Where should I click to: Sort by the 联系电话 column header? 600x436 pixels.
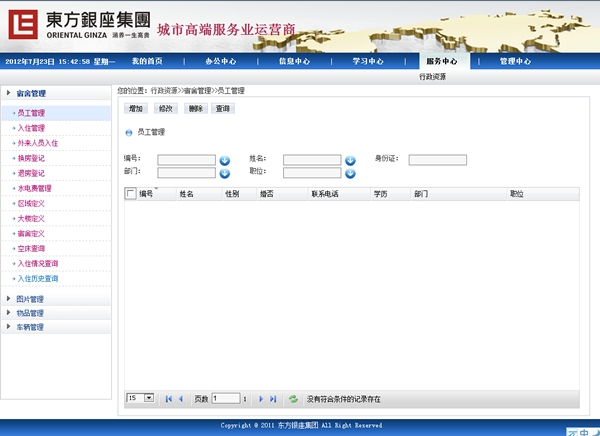click(x=340, y=194)
